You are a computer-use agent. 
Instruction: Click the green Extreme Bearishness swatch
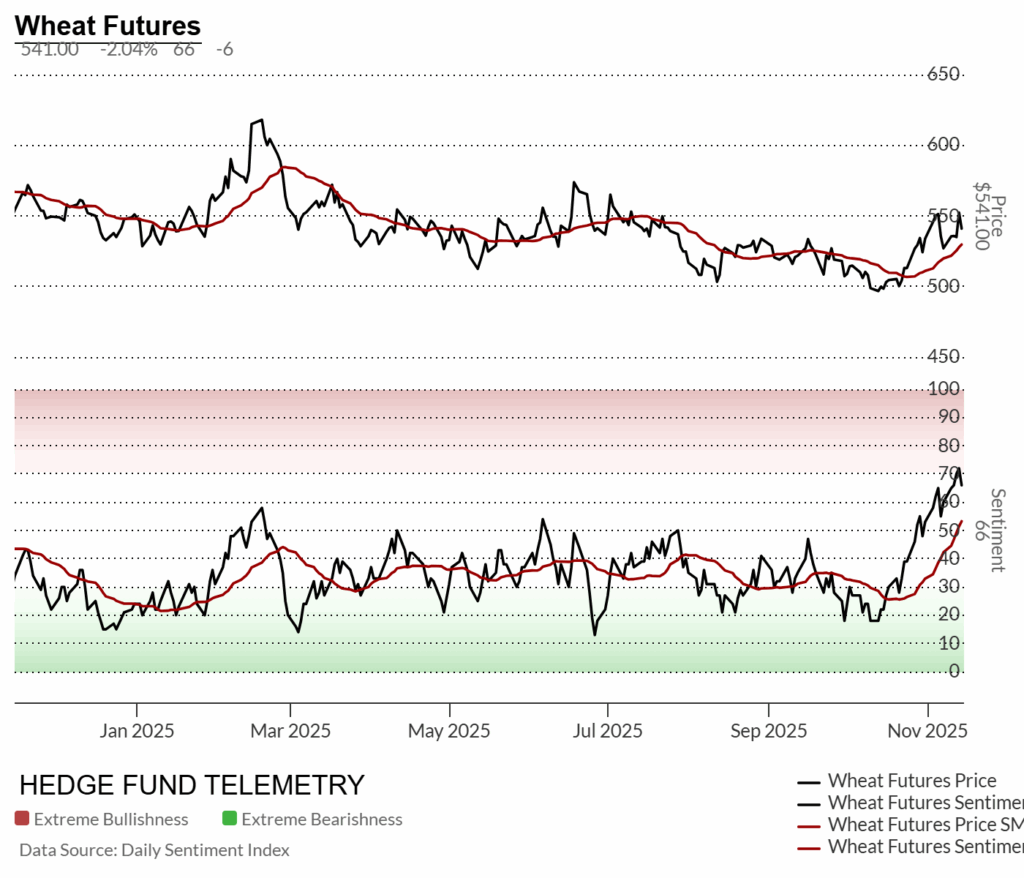pos(230,819)
